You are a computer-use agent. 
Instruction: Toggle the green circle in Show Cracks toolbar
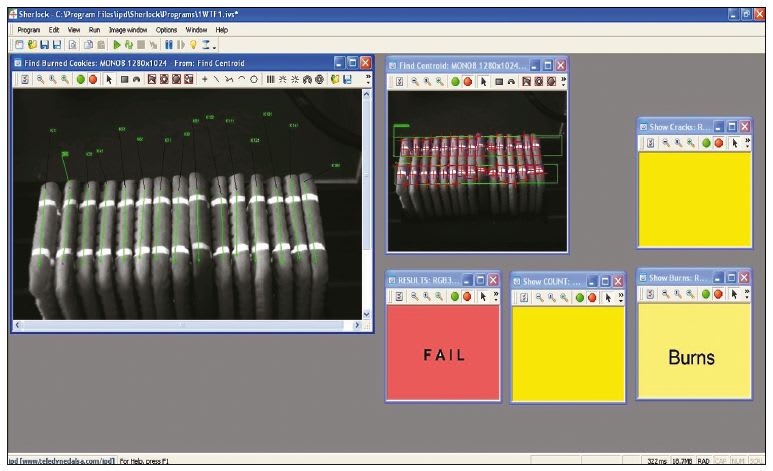tap(706, 143)
